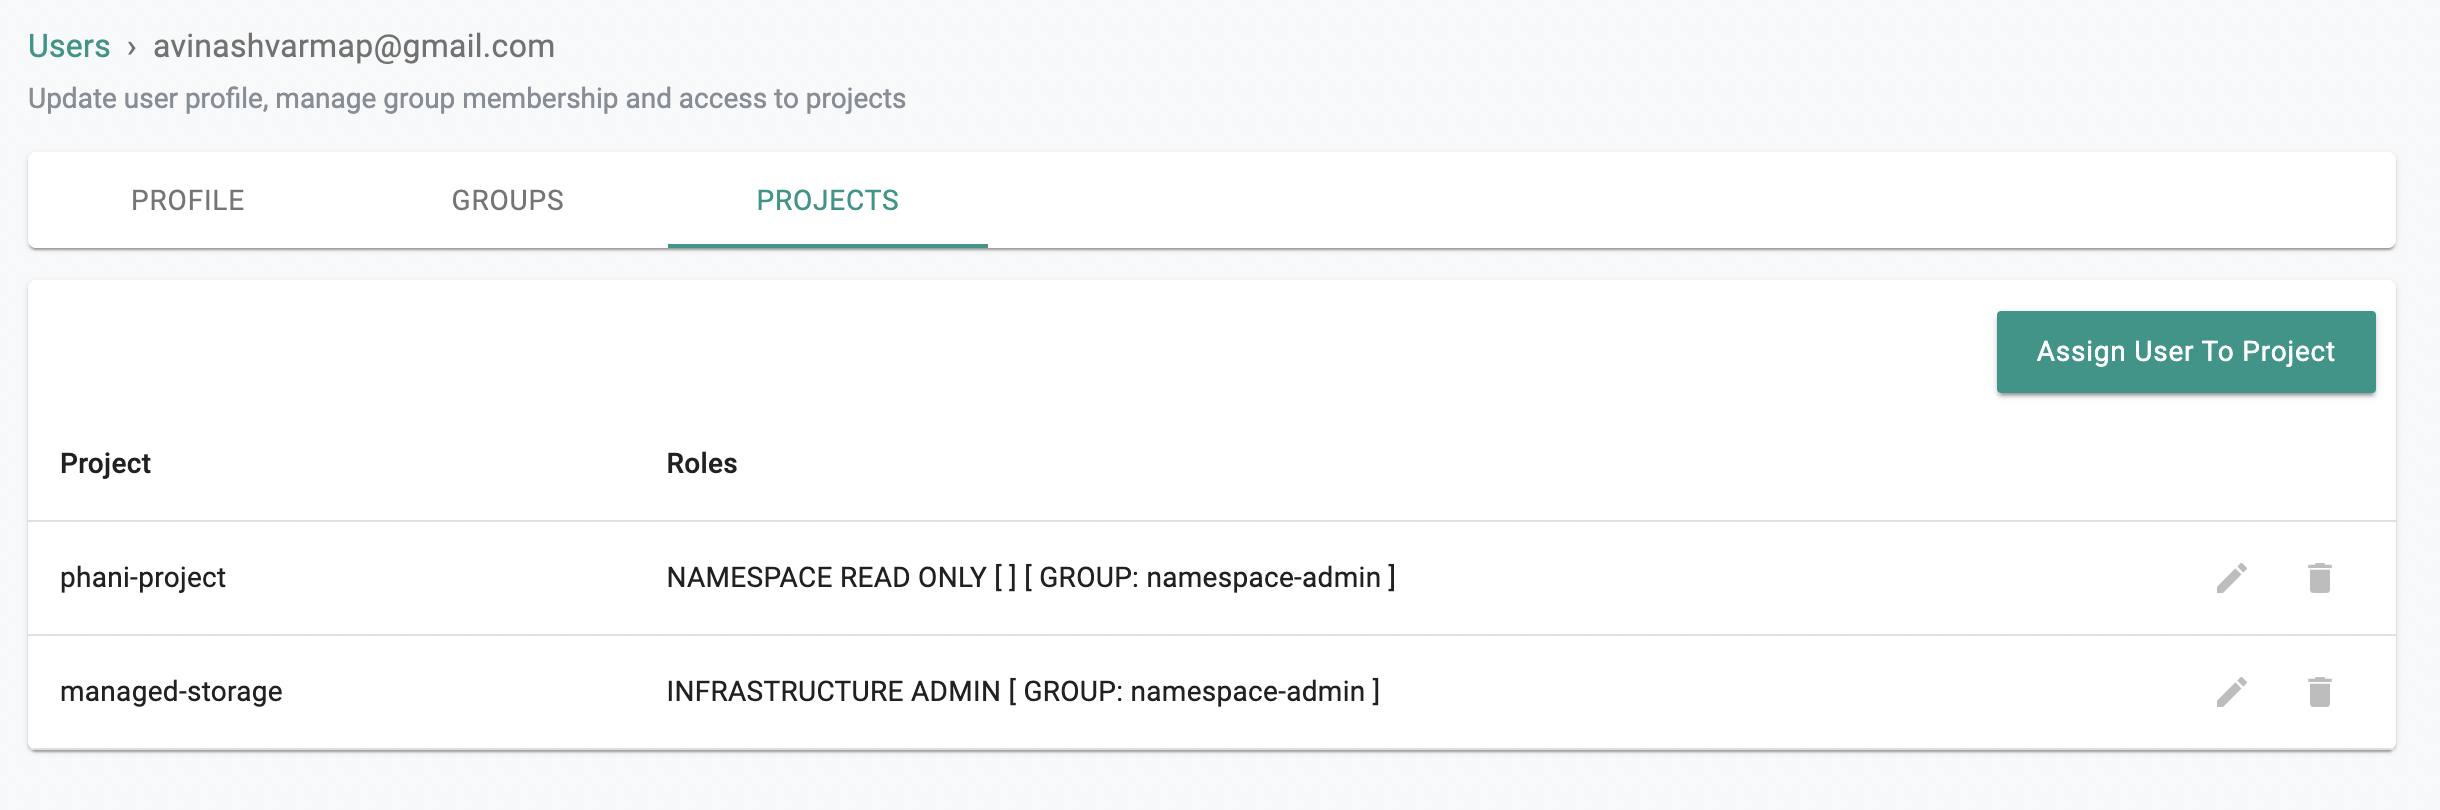This screenshot has width=2440, height=810.
Task: Edit the managed-storage role assignment
Action: pyautogui.click(x=2231, y=692)
